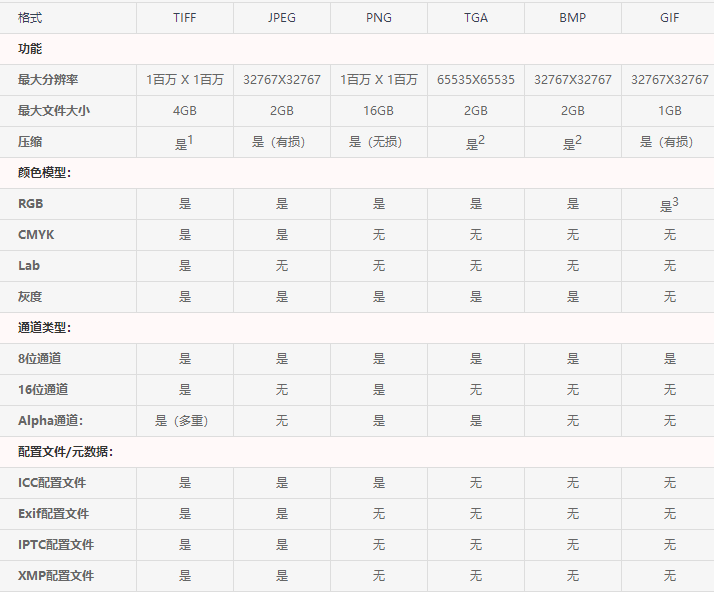Click GIF's RGB cell with footnote 3
Screen dimensions: 714x592
(669, 204)
